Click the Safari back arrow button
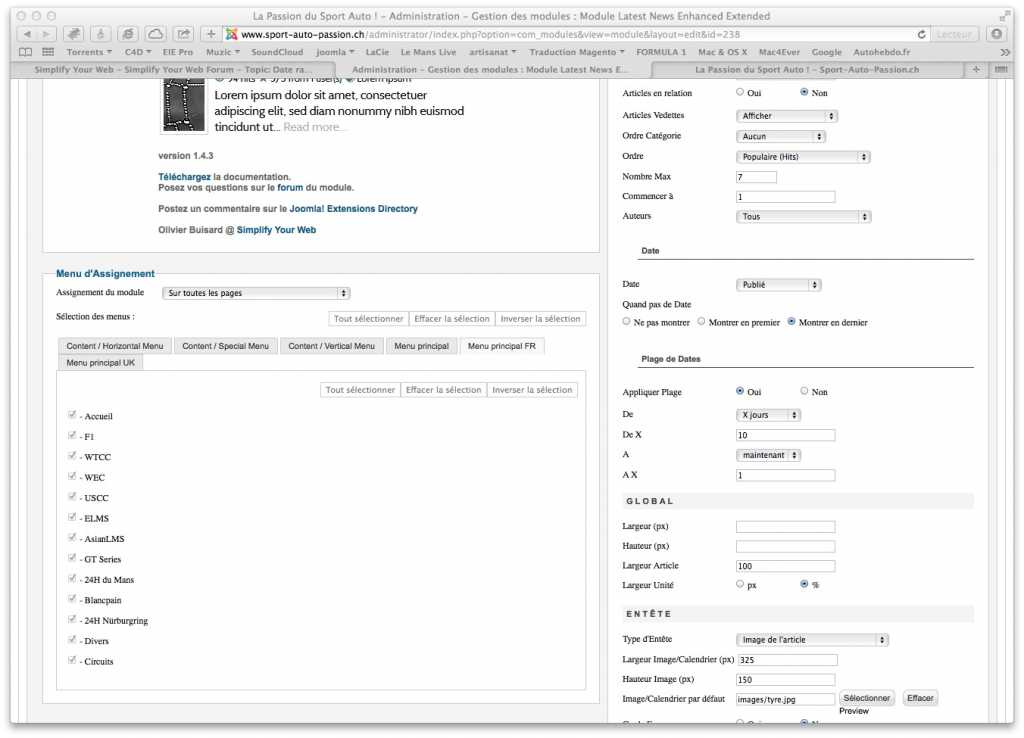This screenshot has width=1024, height=738. coord(26,34)
